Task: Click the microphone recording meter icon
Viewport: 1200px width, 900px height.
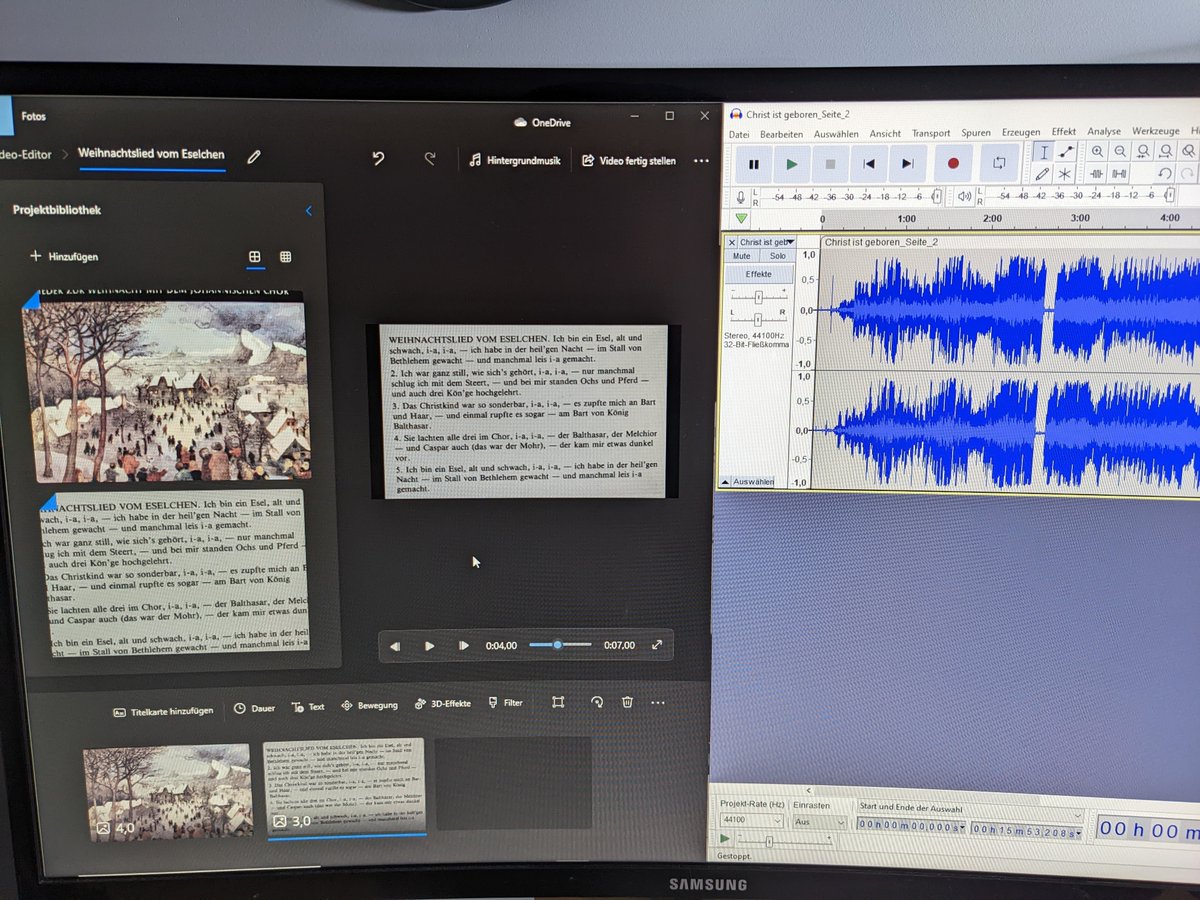Action: (x=741, y=197)
